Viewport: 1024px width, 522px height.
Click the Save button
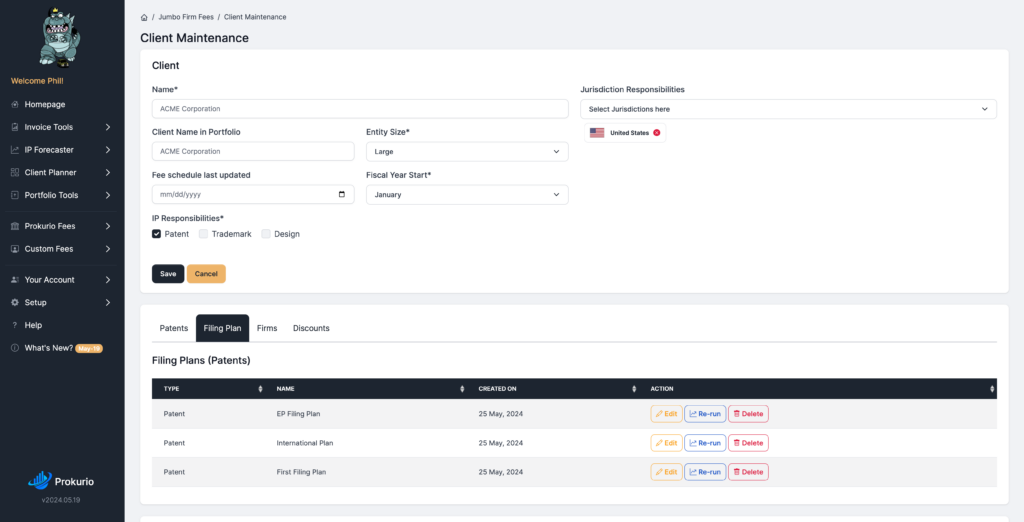(x=168, y=274)
